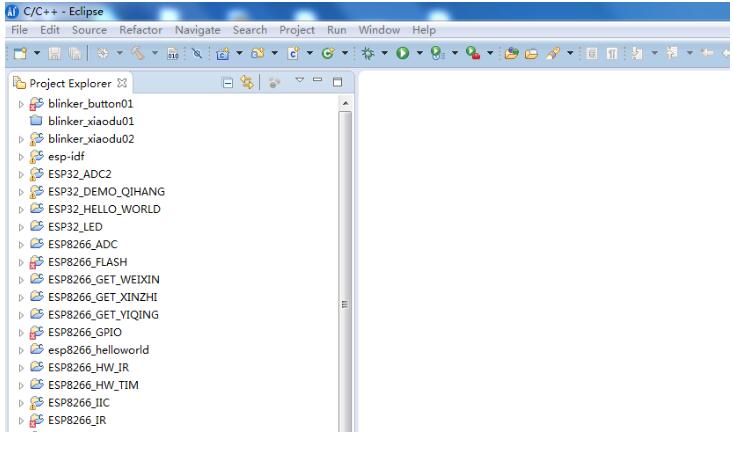Image resolution: width=733 pixels, height=451 pixels.
Task: Expand the ESP8266_GPIO project node
Action: tap(21, 333)
